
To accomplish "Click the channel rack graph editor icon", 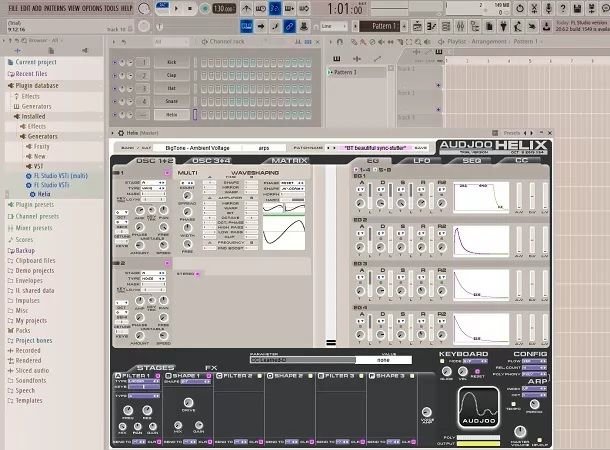I will (x=298, y=42).
